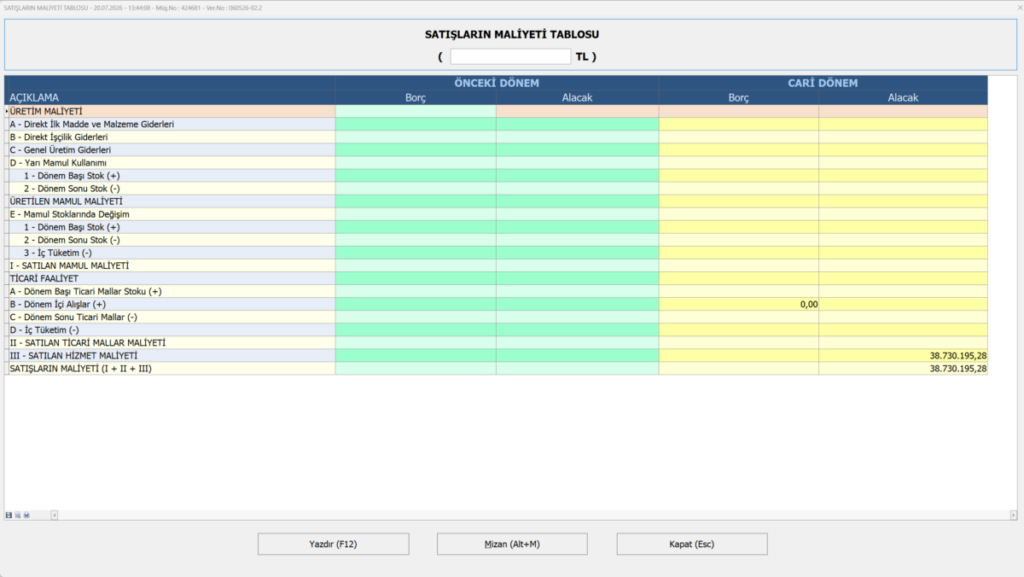This screenshot has width=1024, height=577.
Task: Select B - Dönem İçi Alışlar (+) row
Action: [496, 304]
